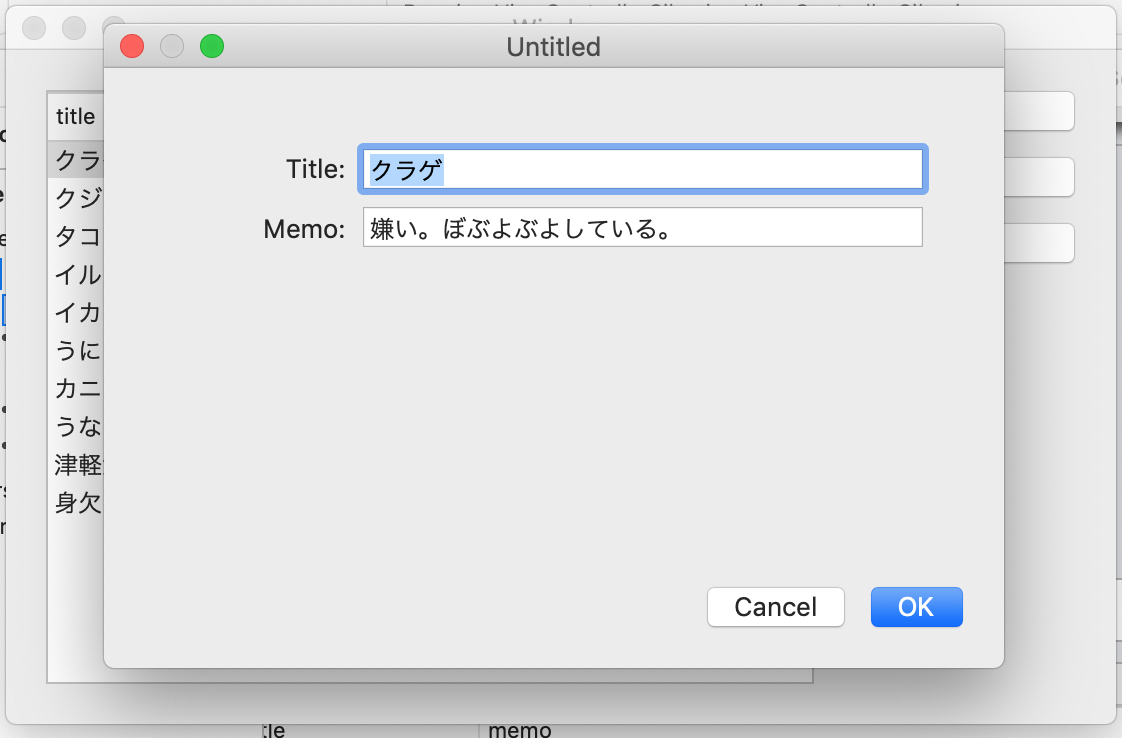Click the memo column header at bottom

coord(520,730)
